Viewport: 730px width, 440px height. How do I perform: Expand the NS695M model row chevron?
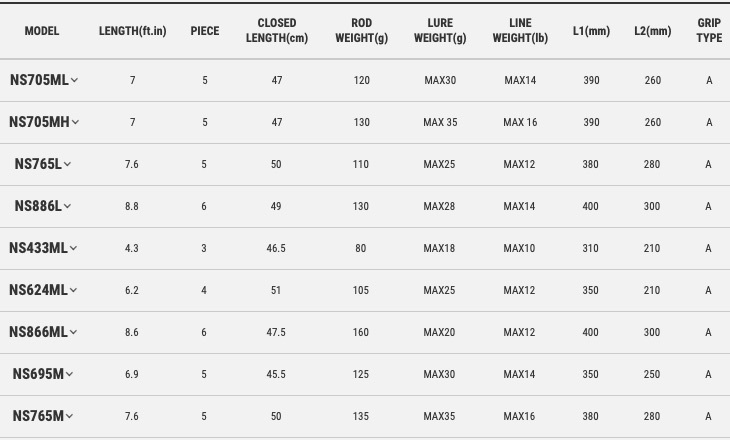tap(69, 375)
